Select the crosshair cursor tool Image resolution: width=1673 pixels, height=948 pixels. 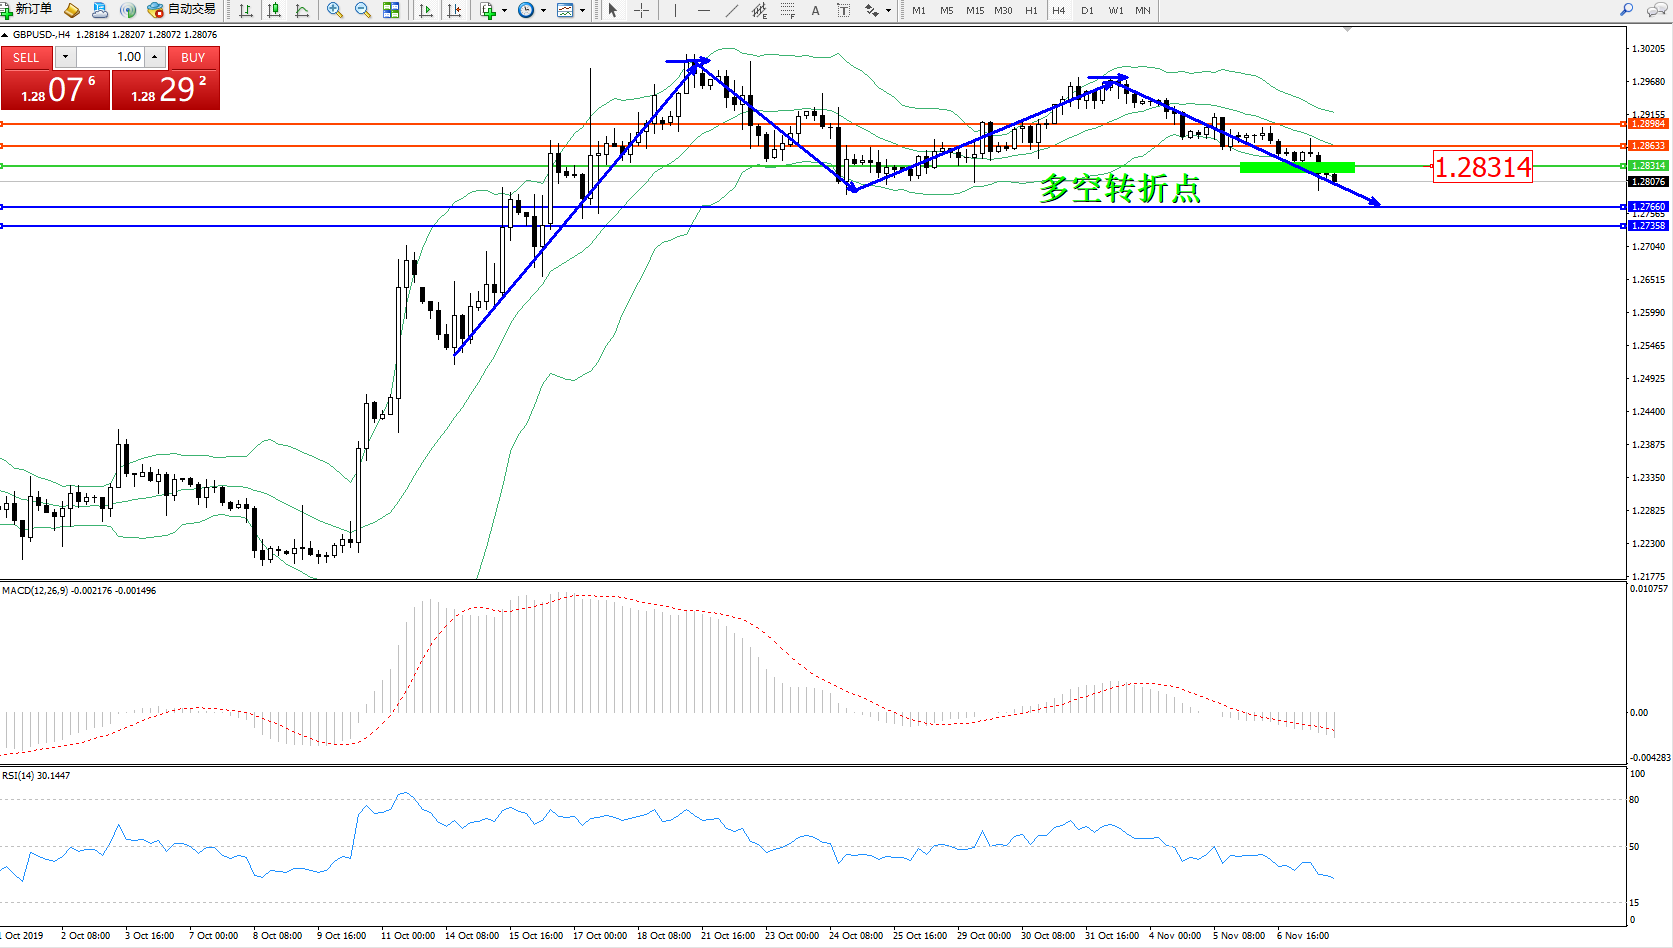[x=641, y=10]
